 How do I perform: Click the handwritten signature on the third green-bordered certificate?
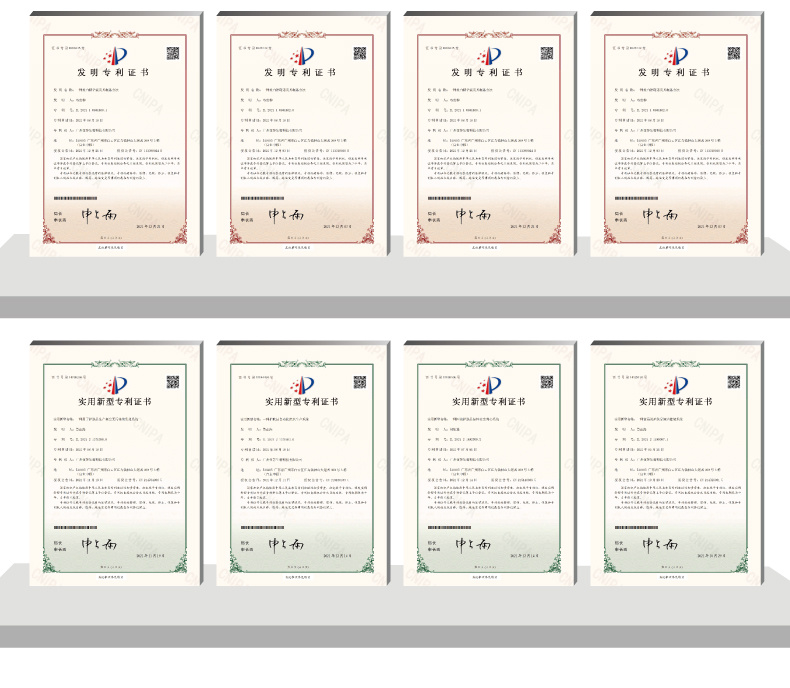click(x=473, y=544)
